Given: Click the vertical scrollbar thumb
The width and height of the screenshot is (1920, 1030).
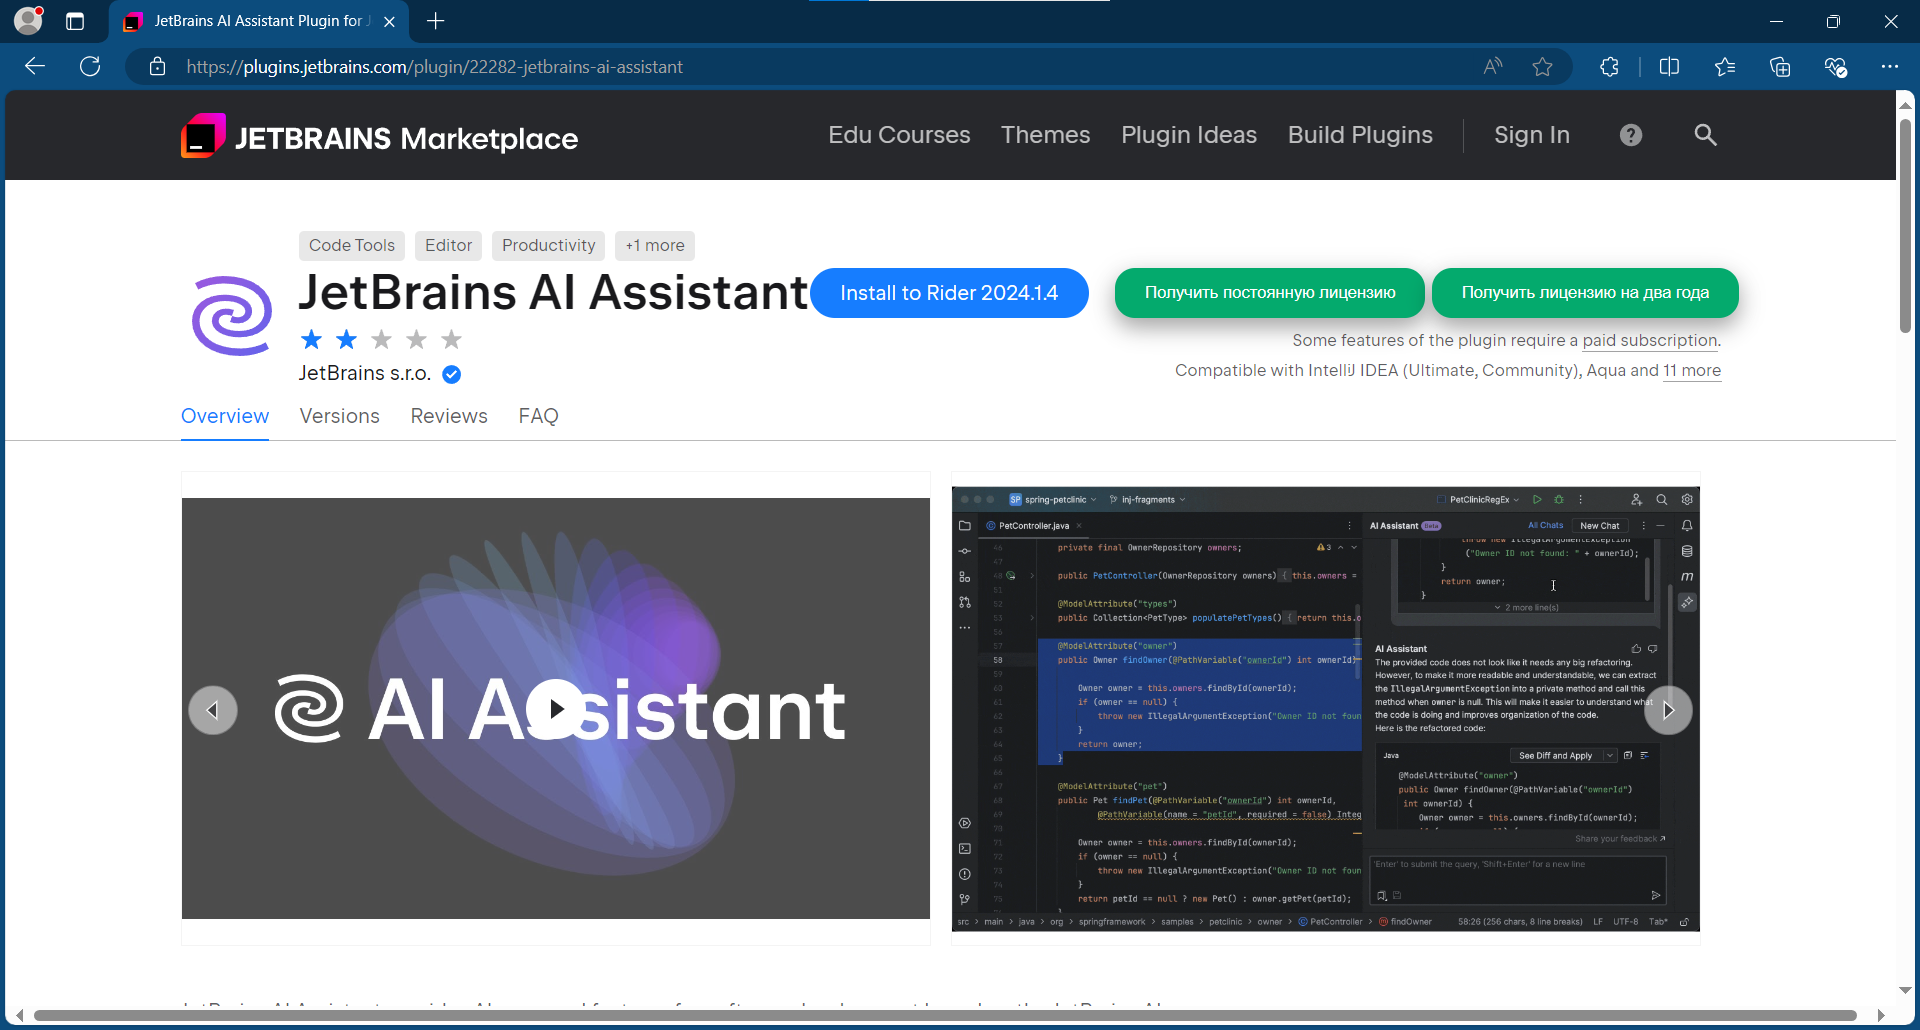Looking at the screenshot, I should point(1905,225).
